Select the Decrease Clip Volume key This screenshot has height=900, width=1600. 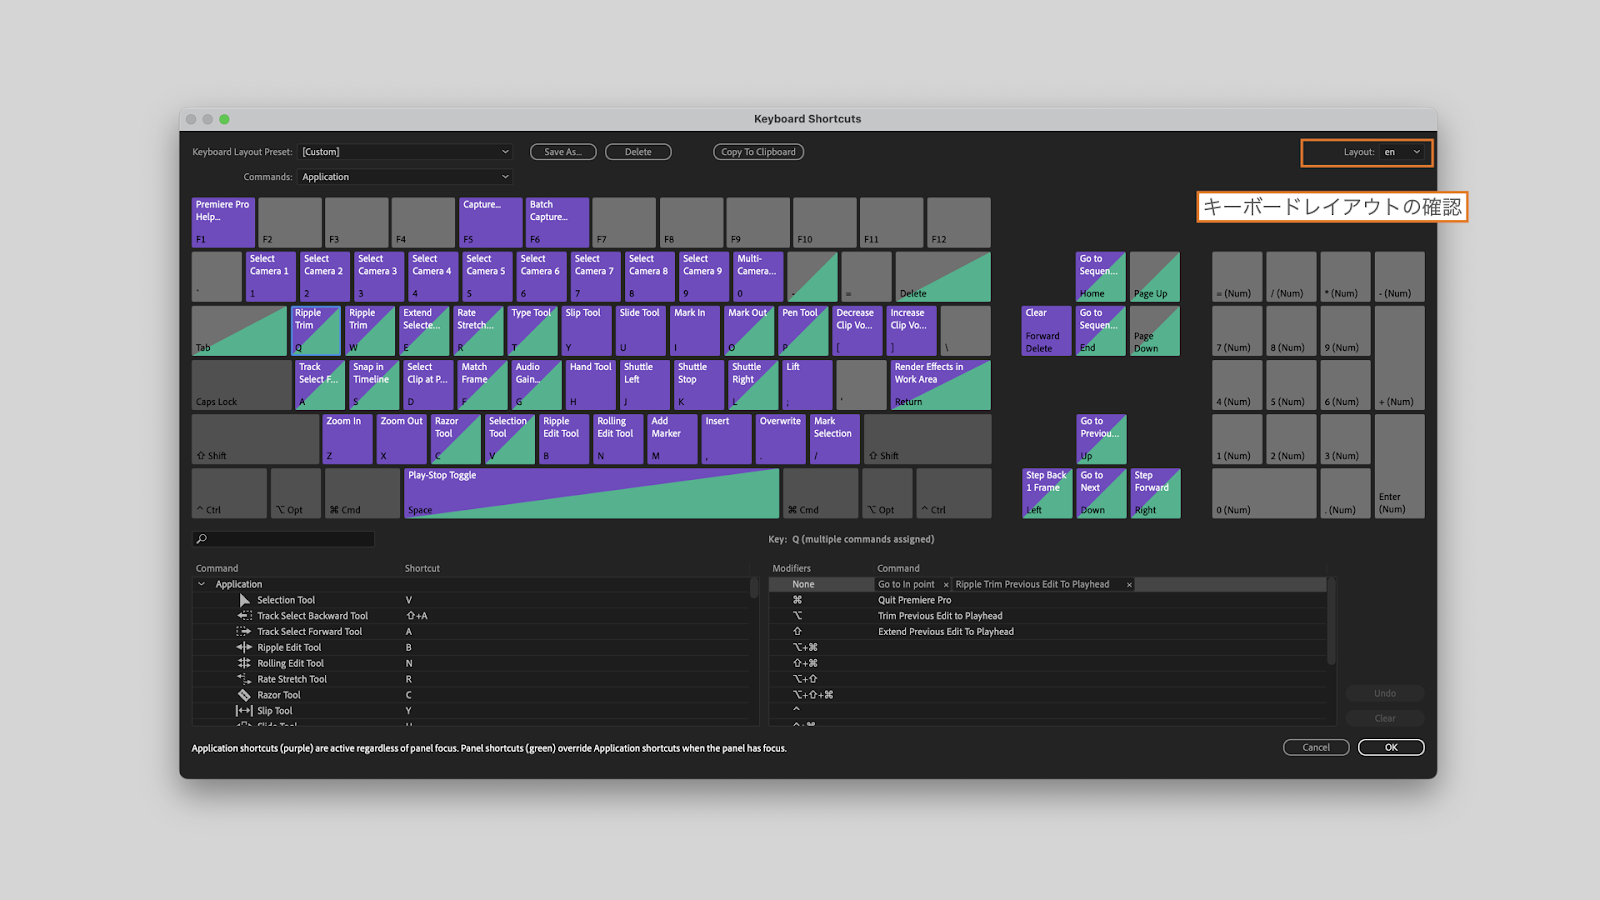coord(857,331)
